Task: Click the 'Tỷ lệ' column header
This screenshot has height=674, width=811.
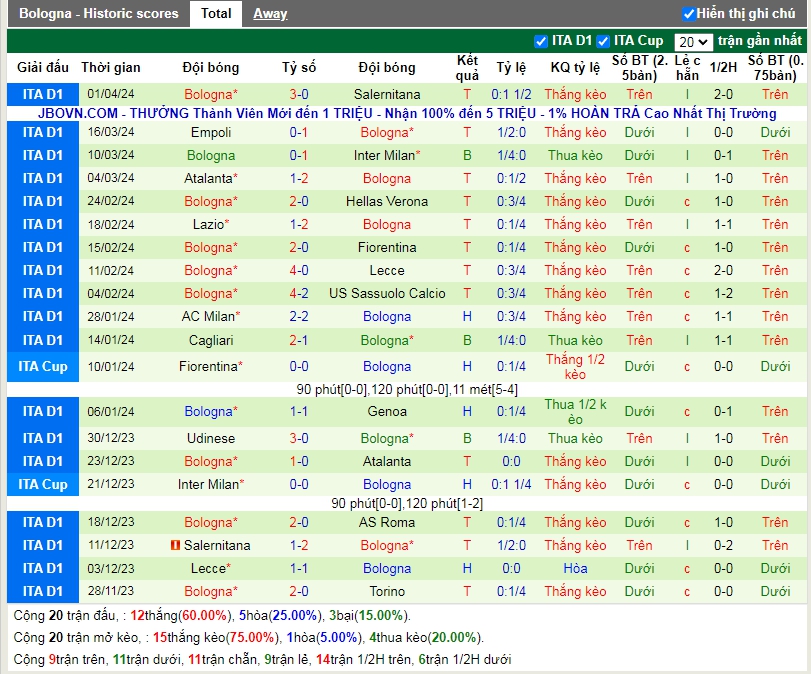Action: point(511,68)
